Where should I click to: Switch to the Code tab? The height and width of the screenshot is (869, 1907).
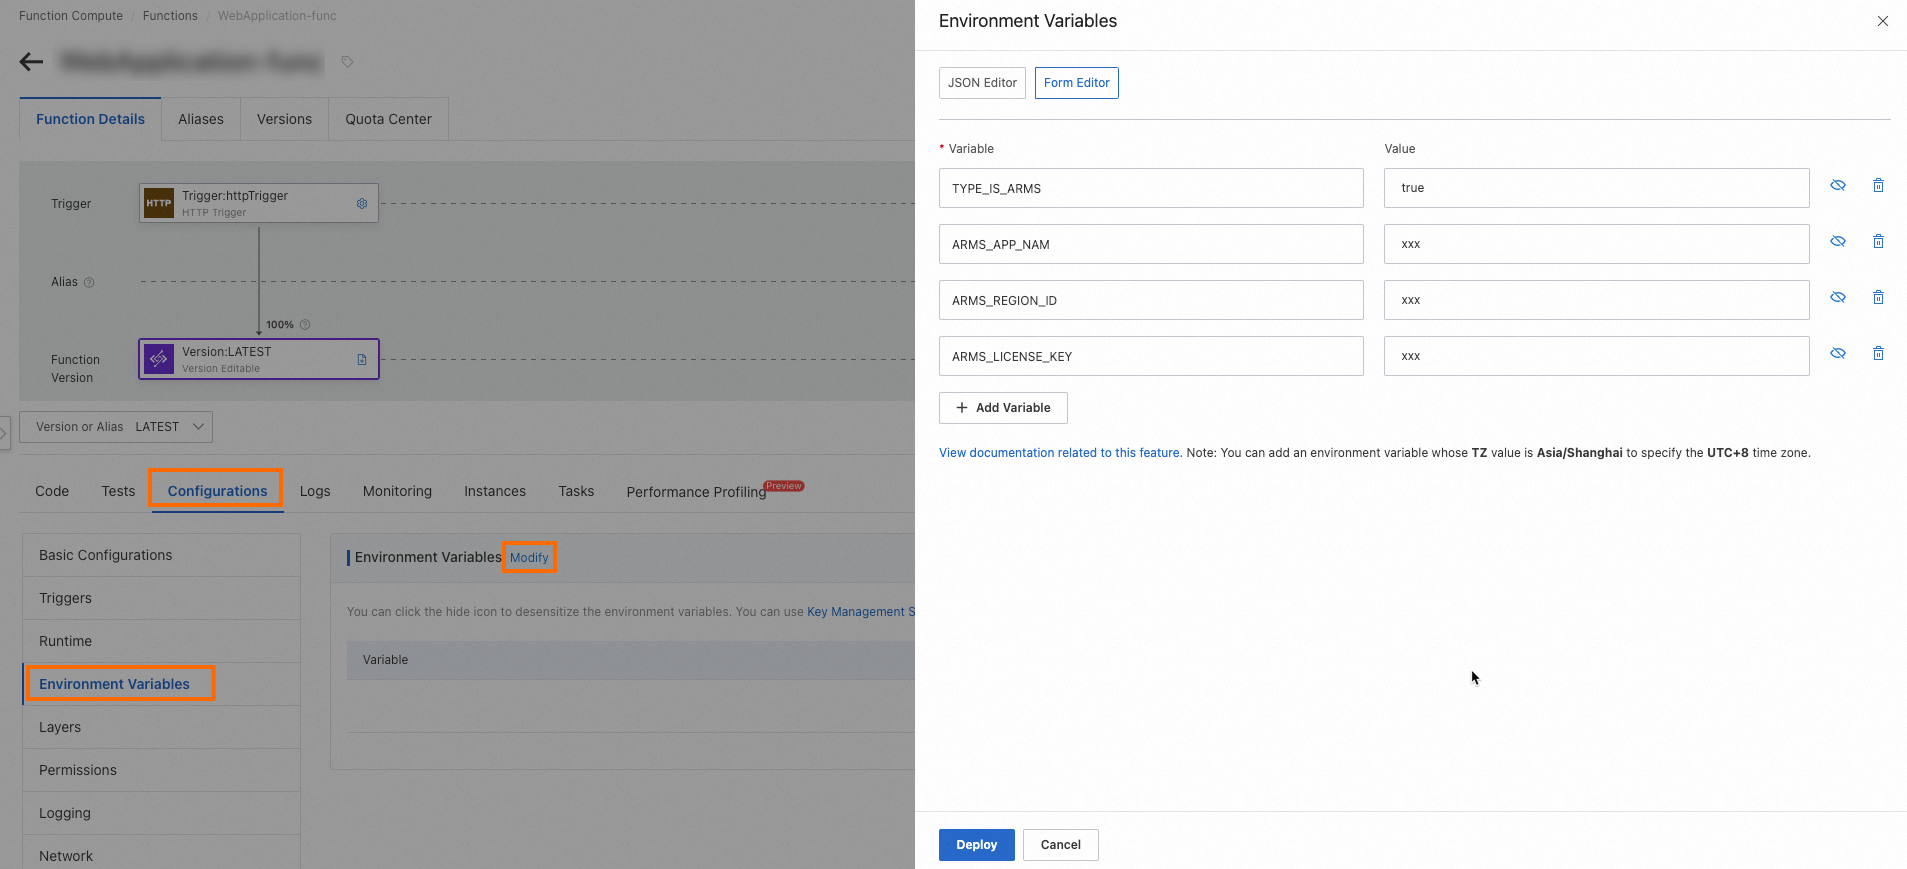pos(52,491)
